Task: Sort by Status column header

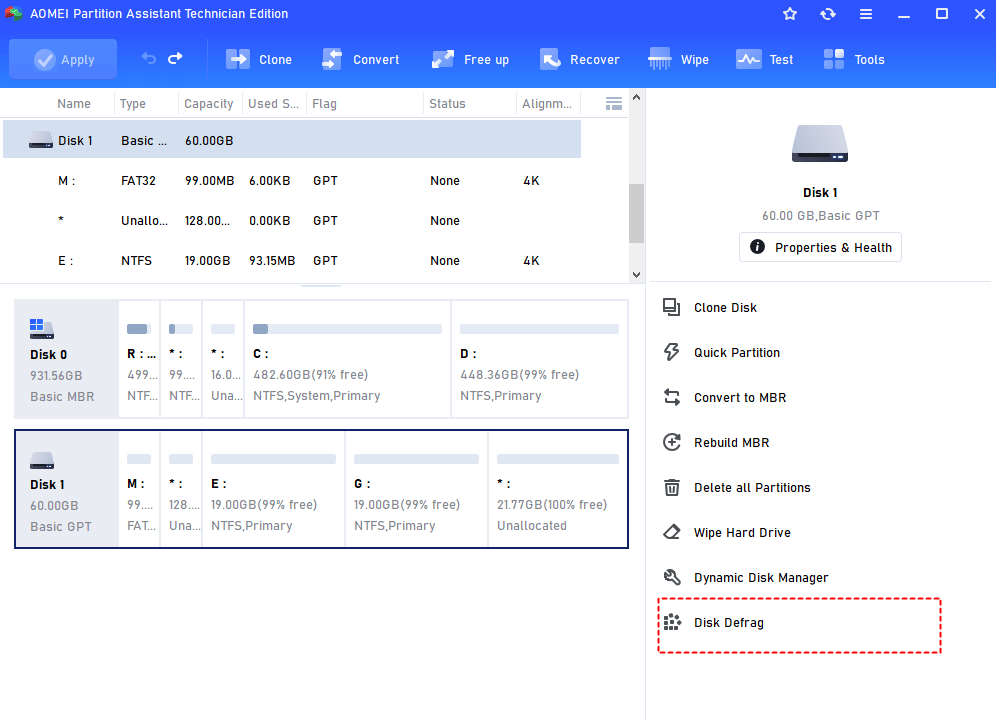Action: 447,104
